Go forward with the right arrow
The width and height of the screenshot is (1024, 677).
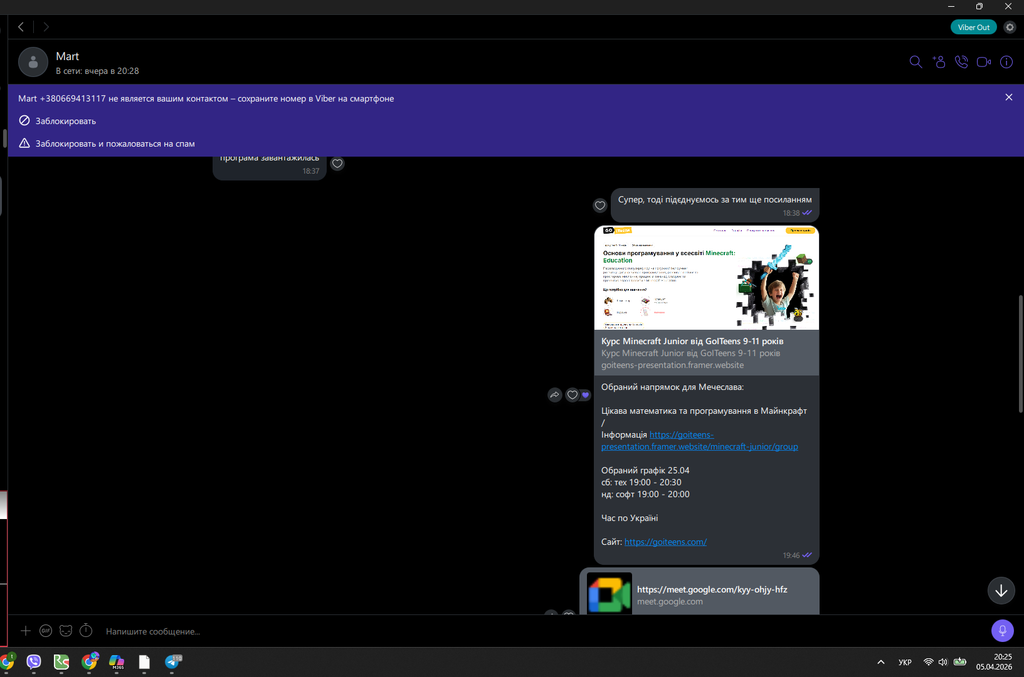click(46, 27)
